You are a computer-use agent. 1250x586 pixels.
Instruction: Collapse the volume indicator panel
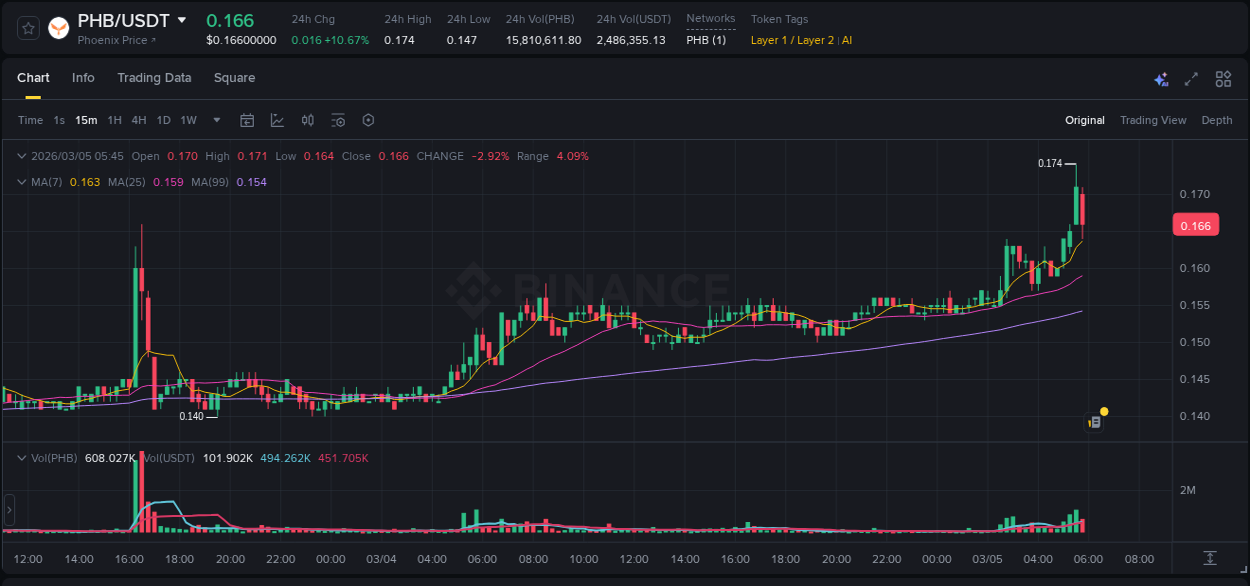pos(22,457)
